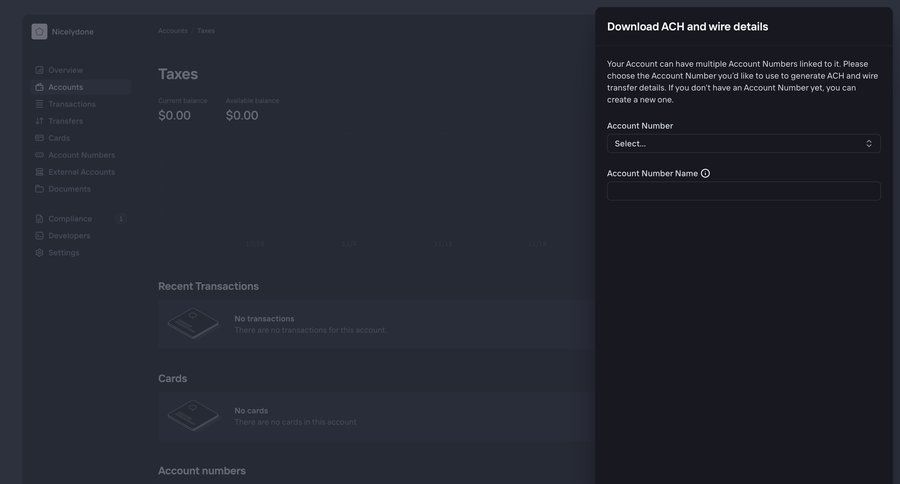
Task: Click the Nicelydone workspace name
Action: [72, 32]
